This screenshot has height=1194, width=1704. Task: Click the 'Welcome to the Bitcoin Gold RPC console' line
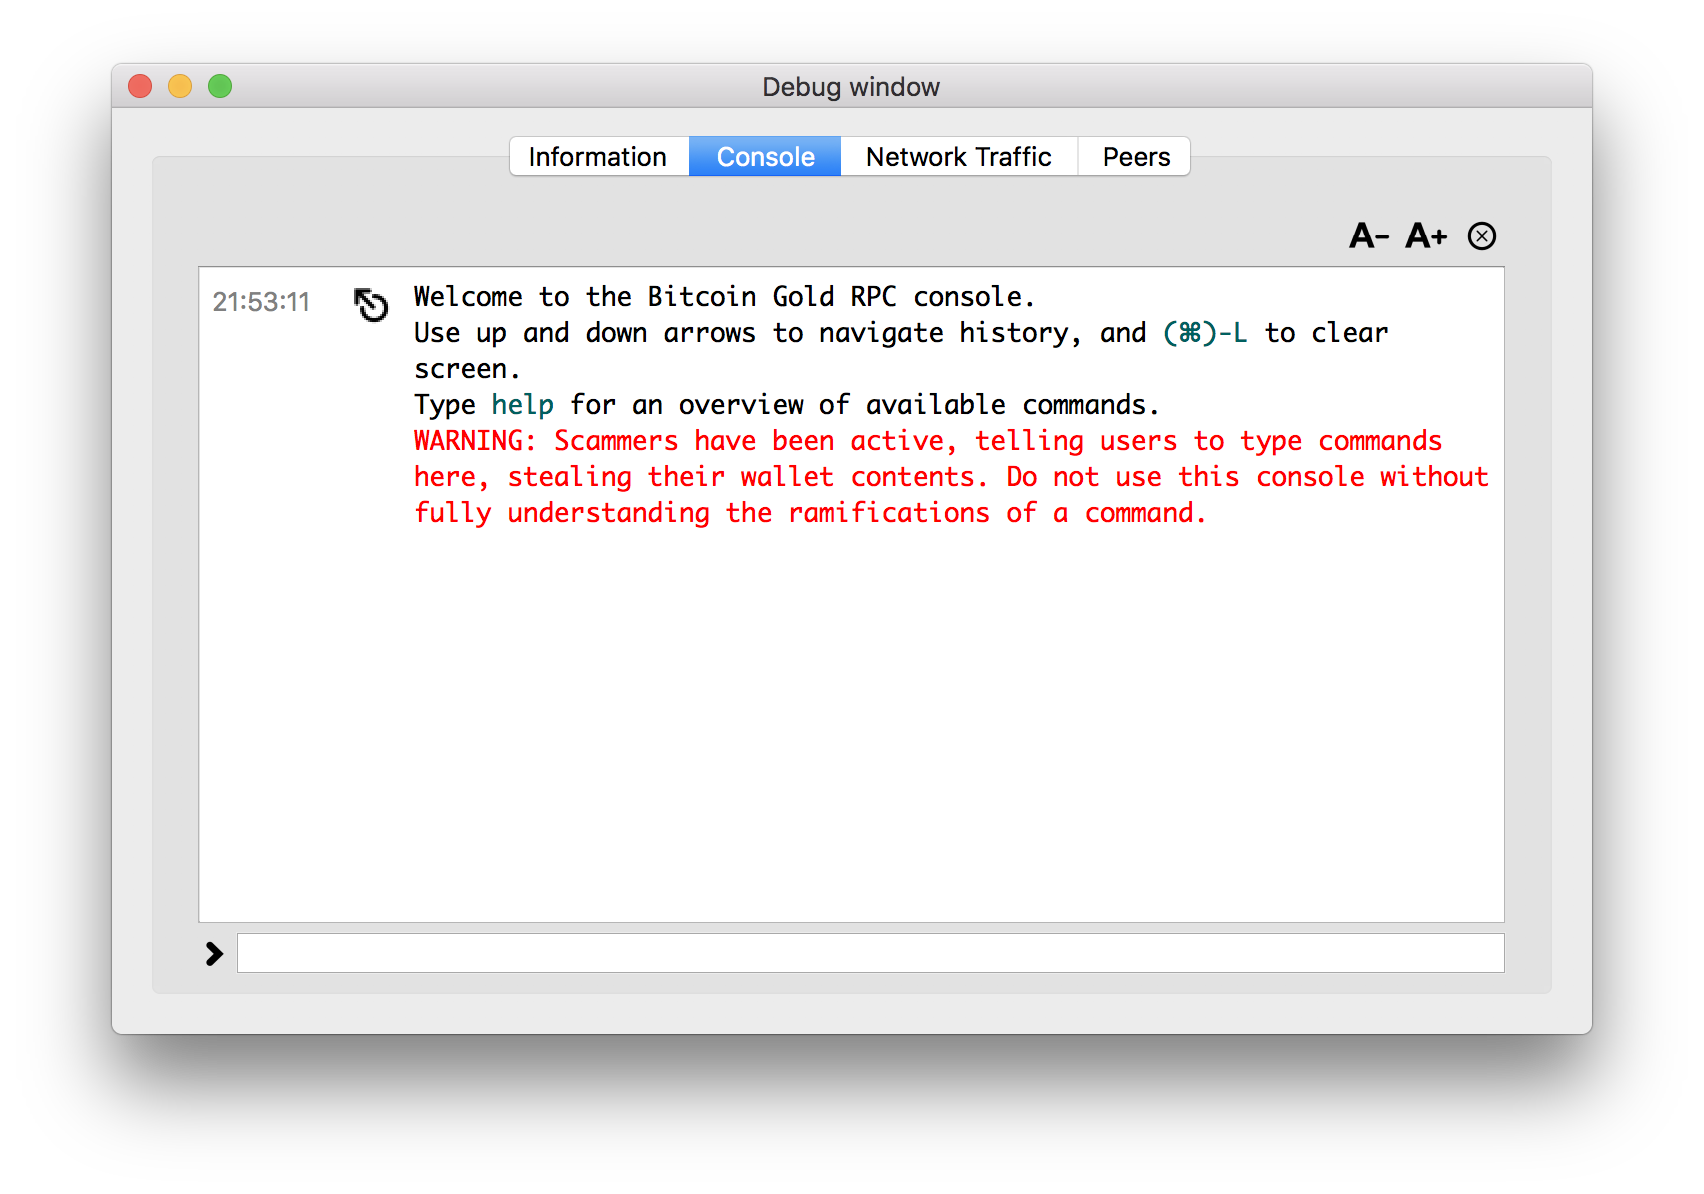click(x=724, y=297)
